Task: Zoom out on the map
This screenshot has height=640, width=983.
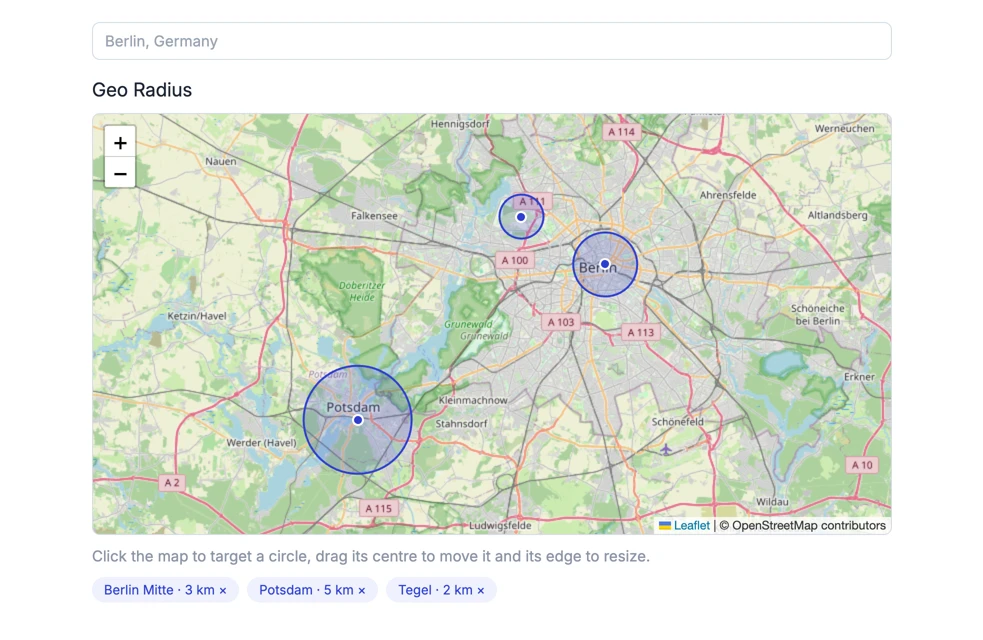Action: pyautogui.click(x=120, y=174)
